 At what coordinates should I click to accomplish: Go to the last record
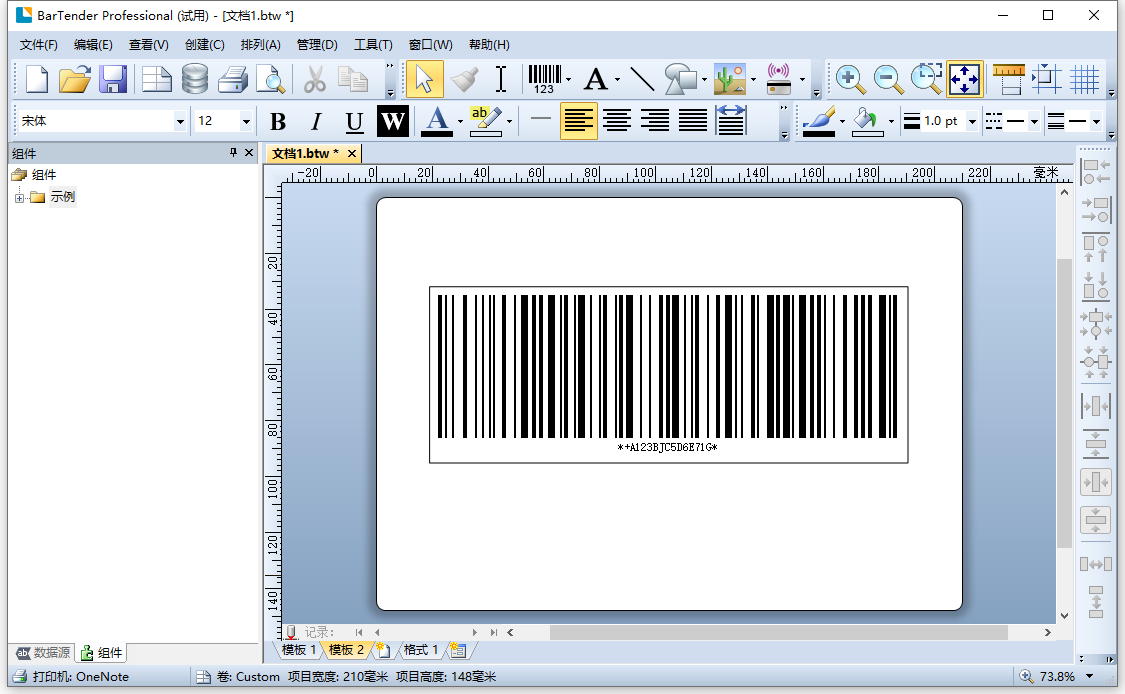click(494, 632)
